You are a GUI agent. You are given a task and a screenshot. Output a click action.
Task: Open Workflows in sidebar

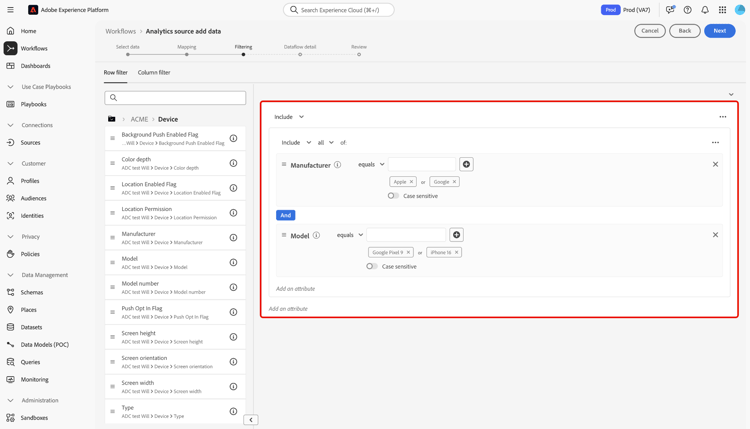[34, 48]
